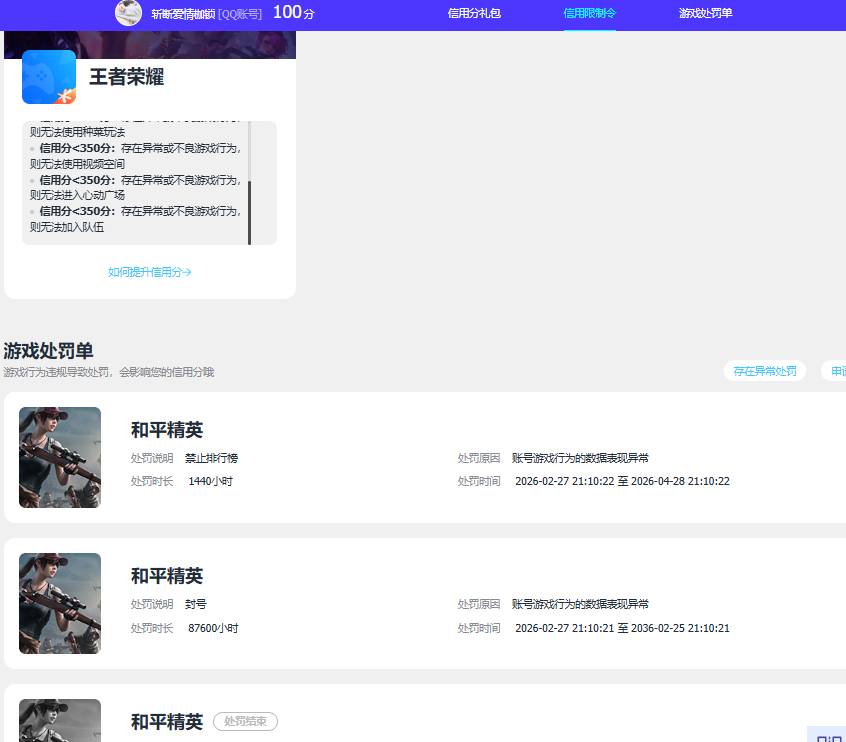Screen dimensions: 846x742
Task: Click rule text 则无法使用视频空间
Action: coord(77,164)
